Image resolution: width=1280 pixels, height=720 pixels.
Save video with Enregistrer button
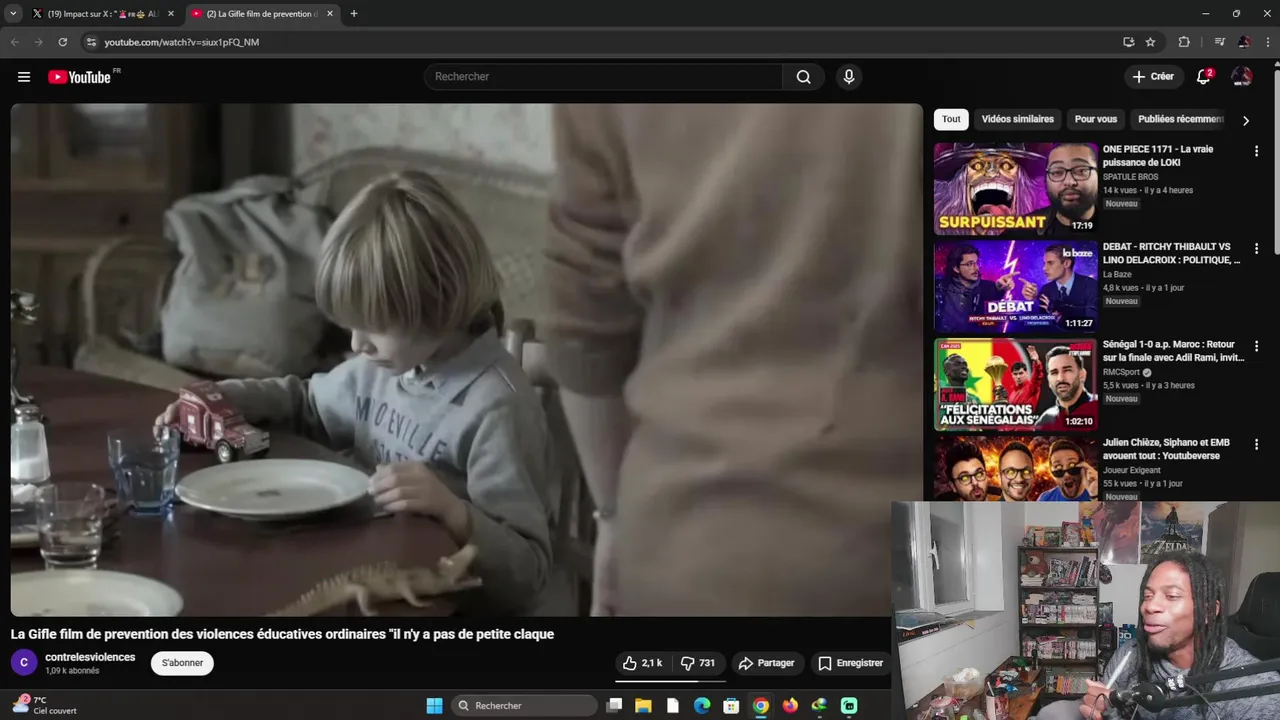click(x=850, y=663)
